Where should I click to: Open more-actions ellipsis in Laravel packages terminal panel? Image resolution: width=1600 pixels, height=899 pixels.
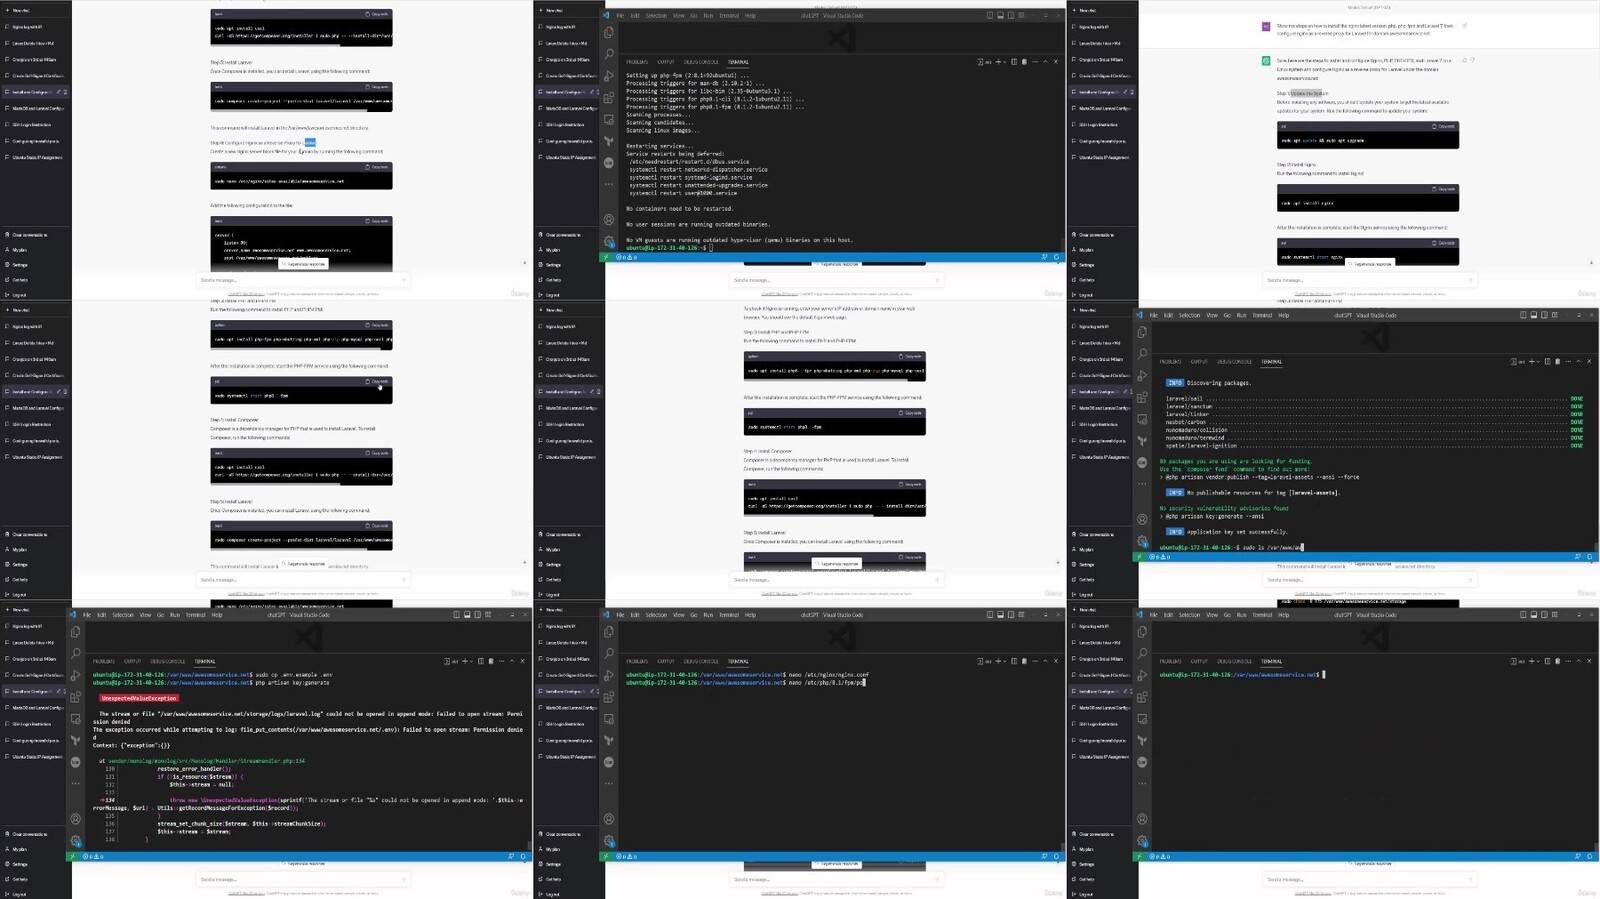click(1568, 361)
